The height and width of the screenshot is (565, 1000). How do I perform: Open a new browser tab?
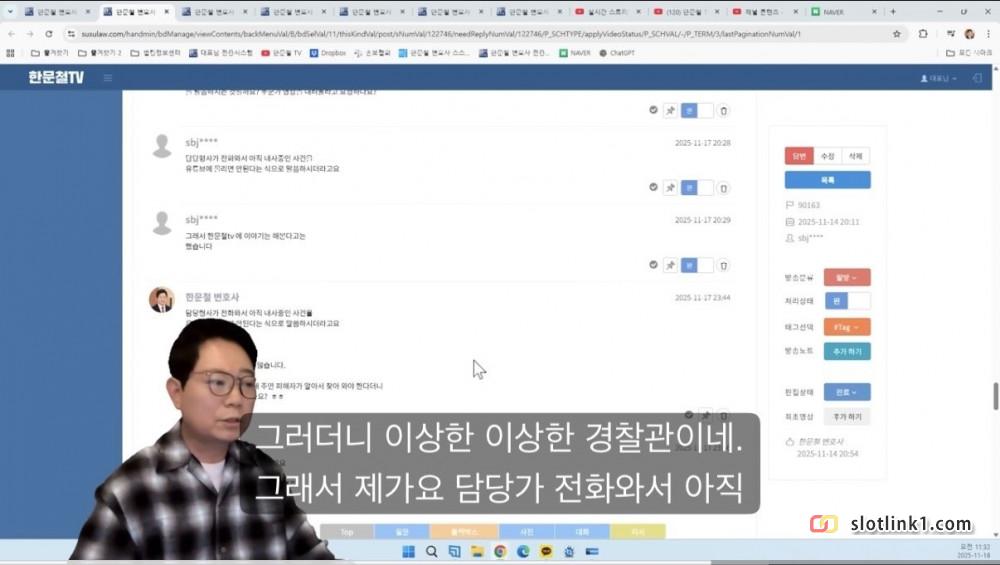[x=893, y=11]
